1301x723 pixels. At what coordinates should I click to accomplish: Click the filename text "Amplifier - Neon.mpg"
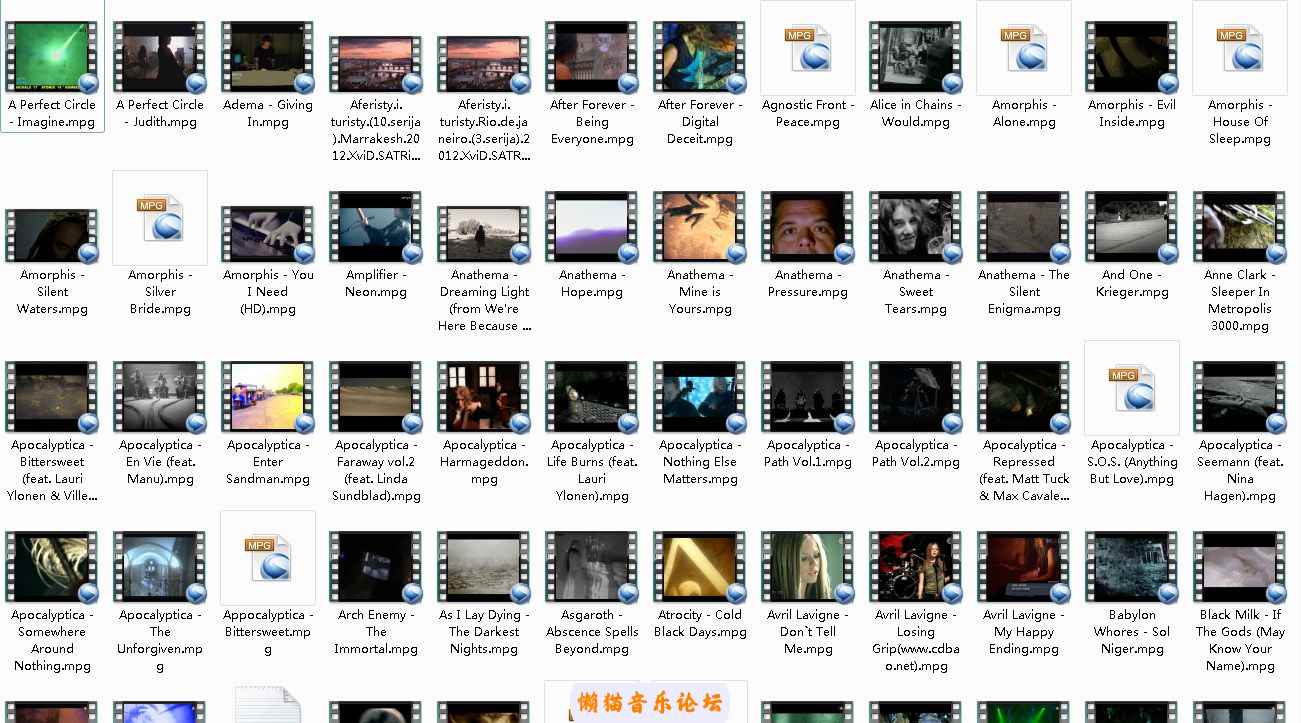coord(376,283)
